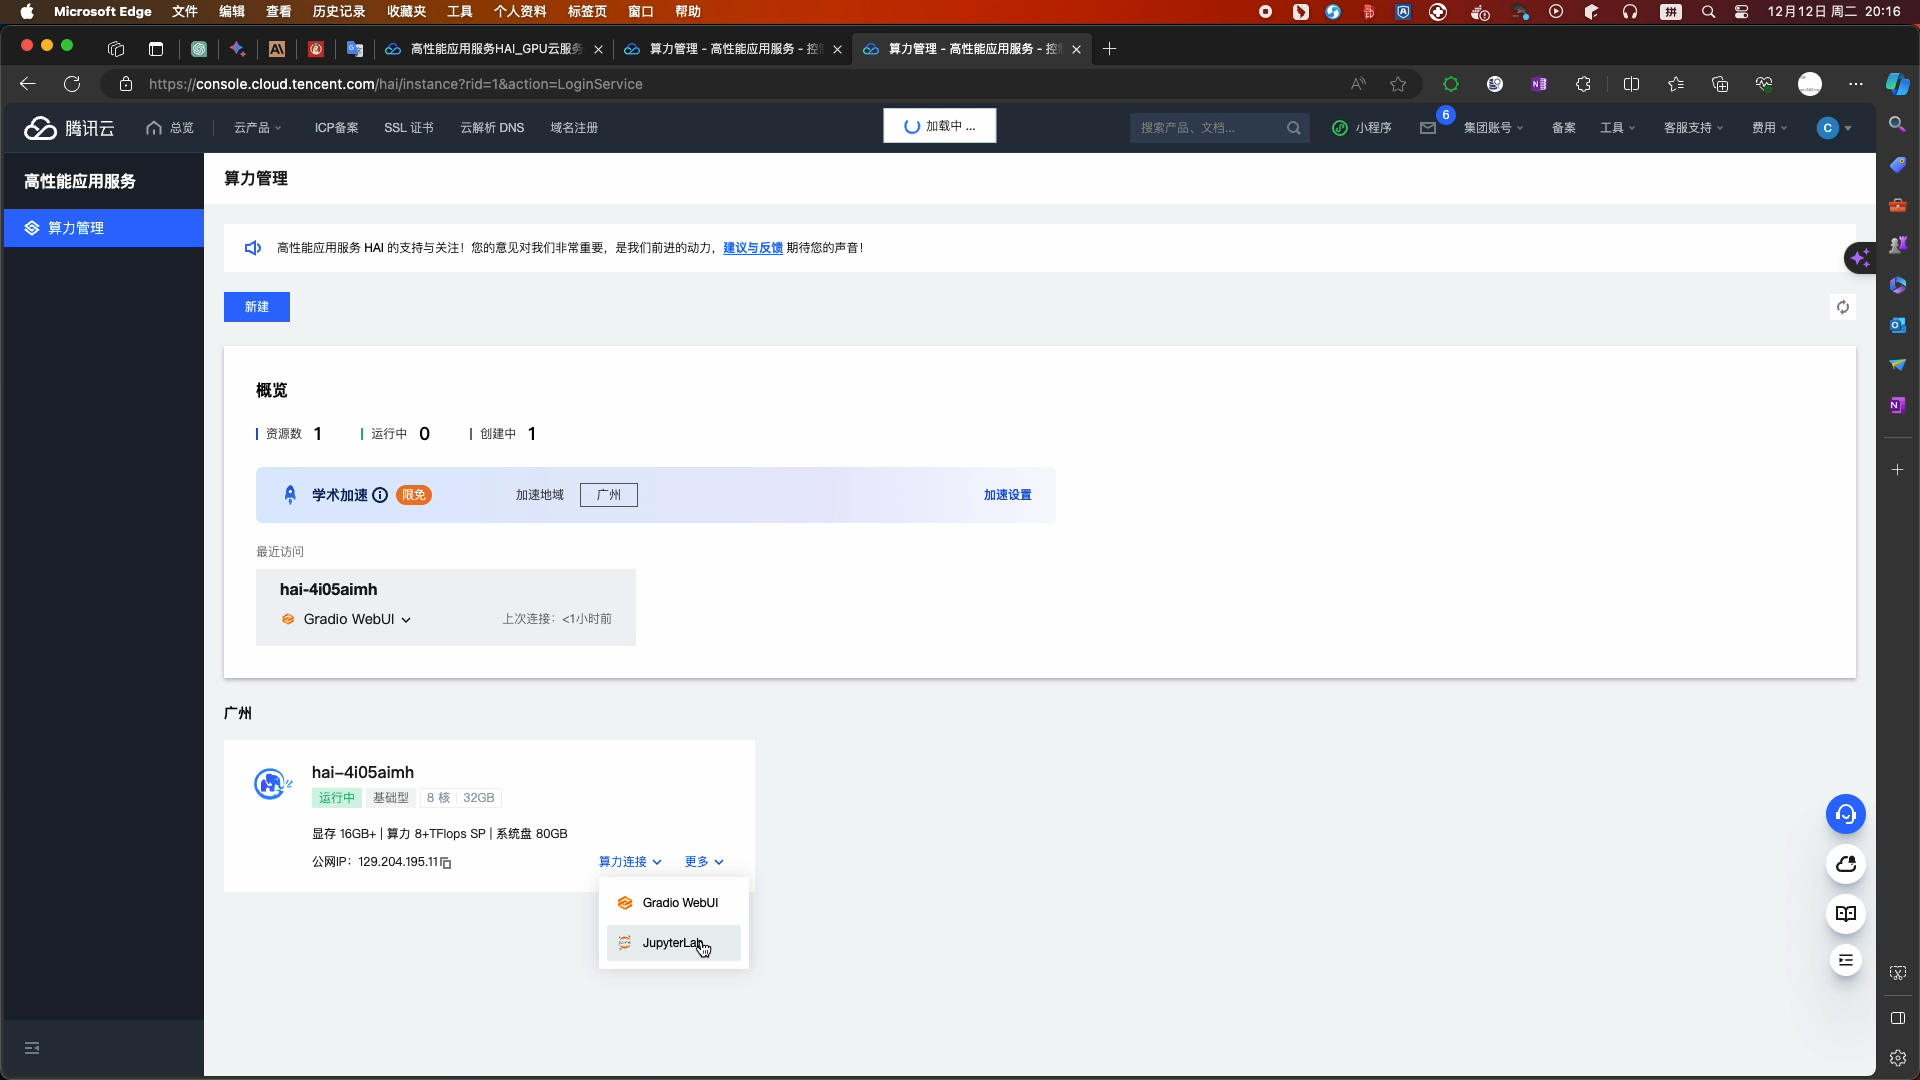This screenshot has width=1920, height=1080.
Task: Collapse the sidebar with bottom-left icon
Action: pyautogui.click(x=32, y=1048)
